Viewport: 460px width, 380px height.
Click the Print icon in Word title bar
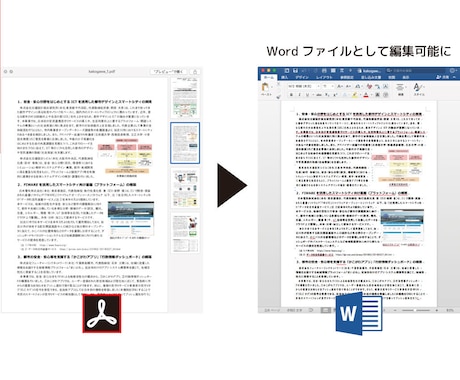pyautogui.click(x=324, y=71)
